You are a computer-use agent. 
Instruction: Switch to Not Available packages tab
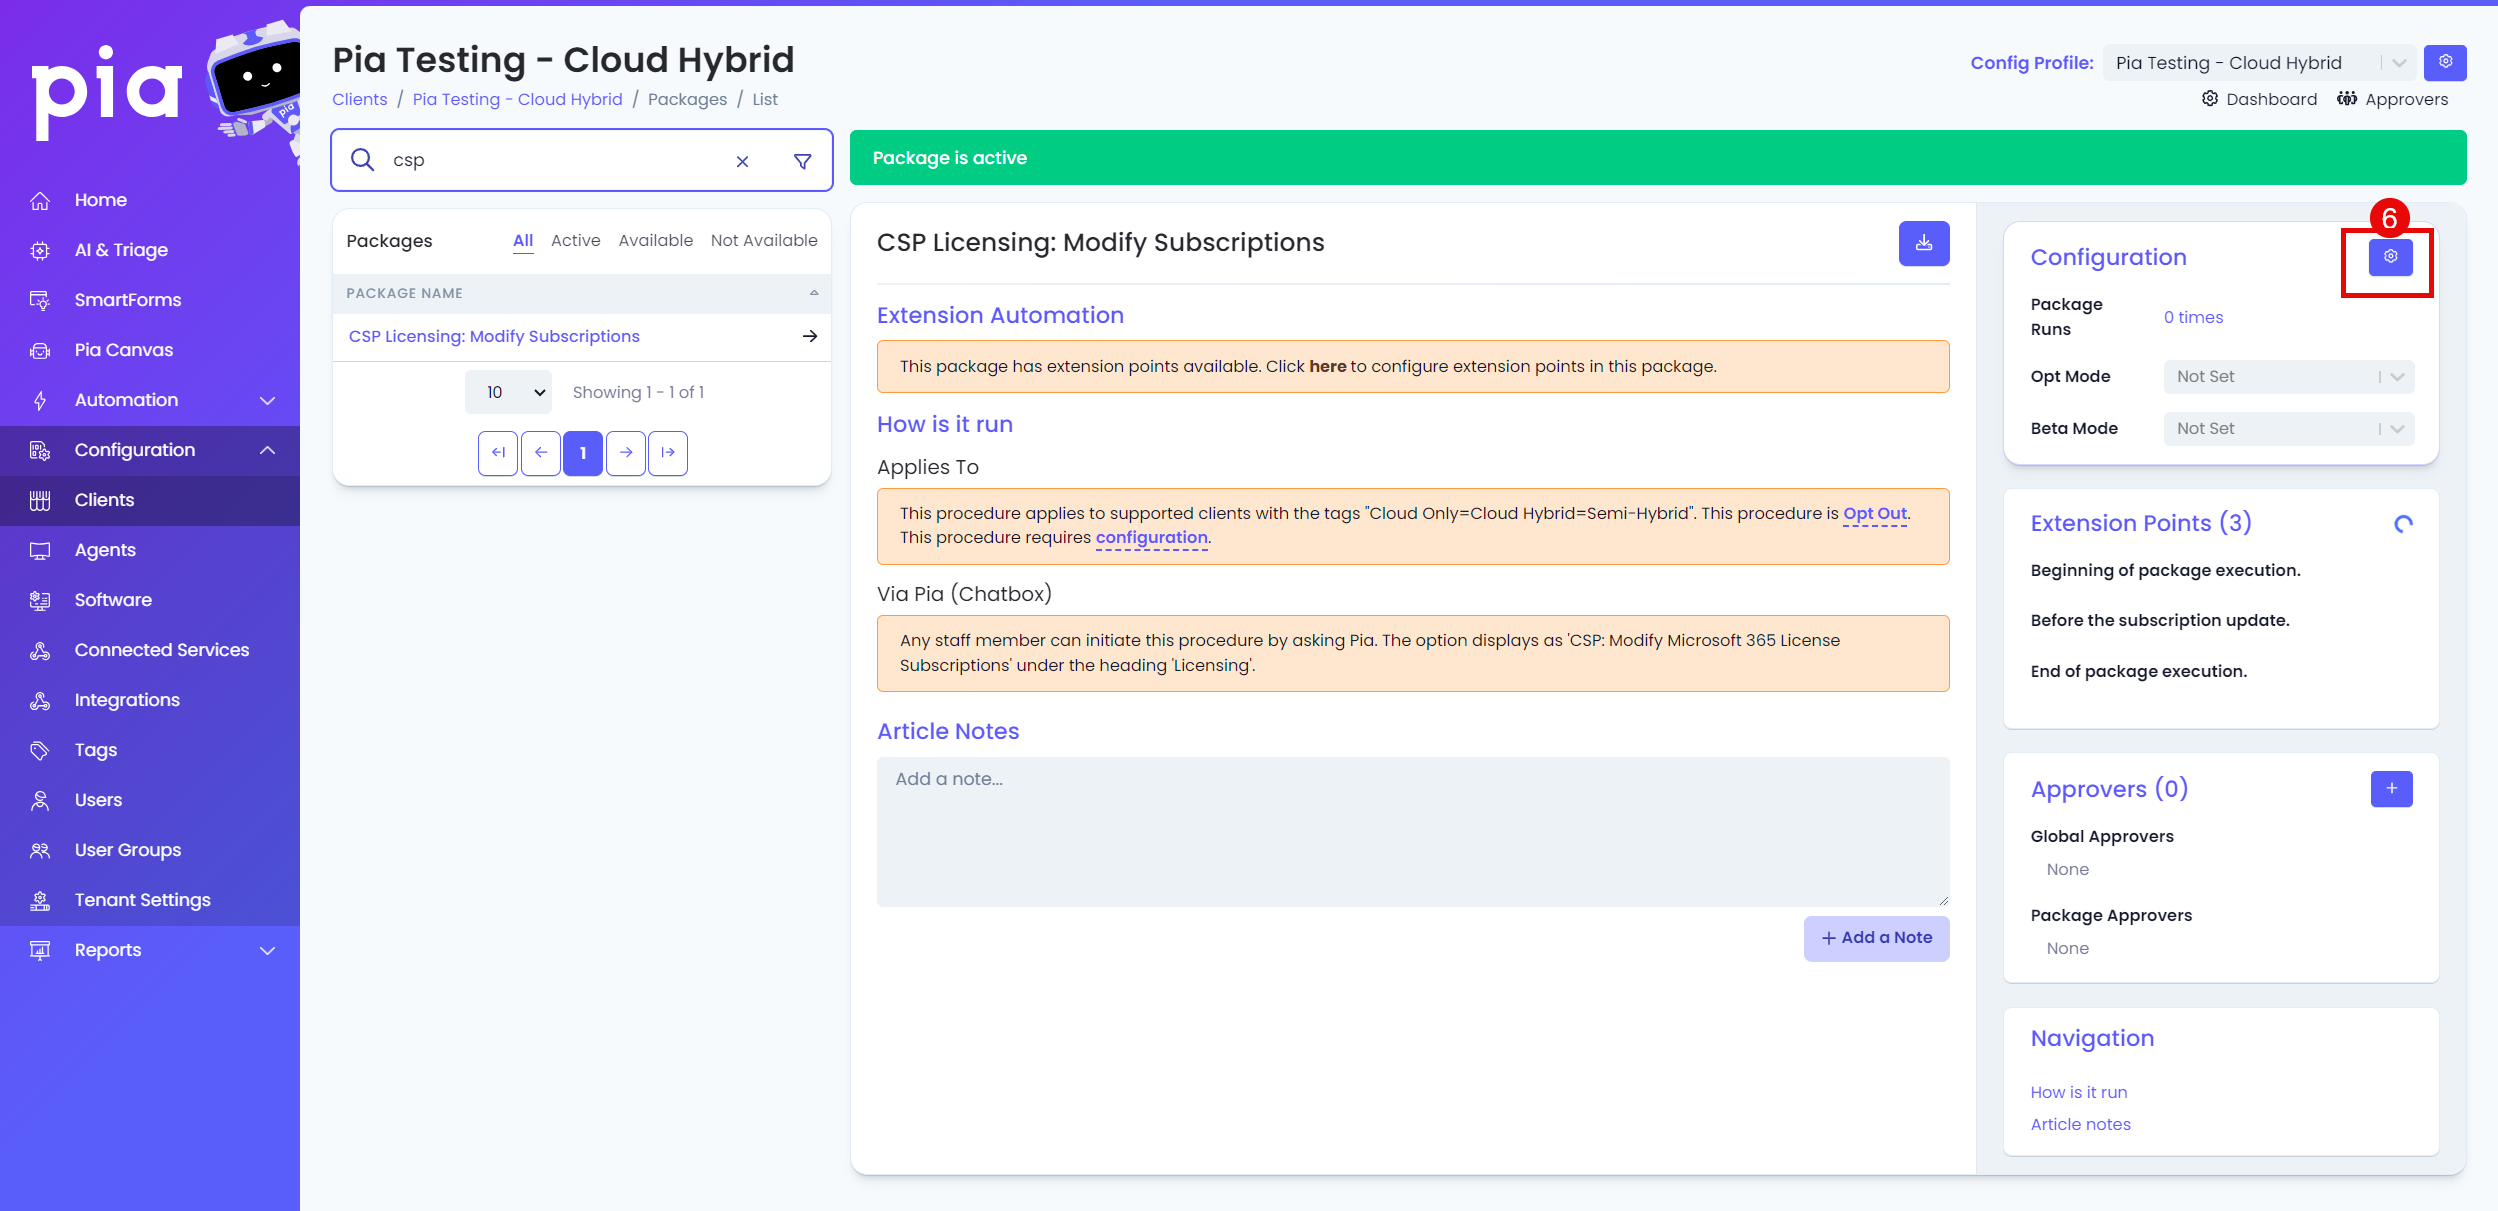tap(764, 241)
